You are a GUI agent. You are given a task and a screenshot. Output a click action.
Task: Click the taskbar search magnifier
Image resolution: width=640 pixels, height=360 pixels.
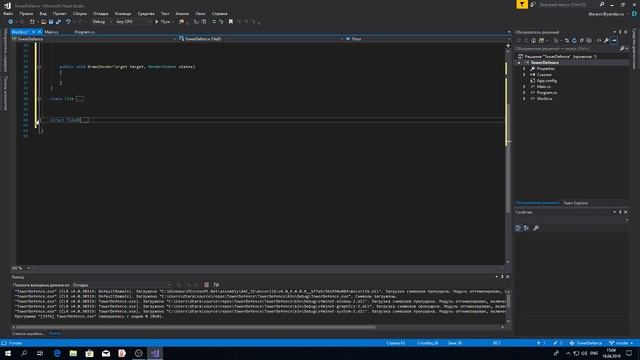pyautogui.click(x=24, y=353)
